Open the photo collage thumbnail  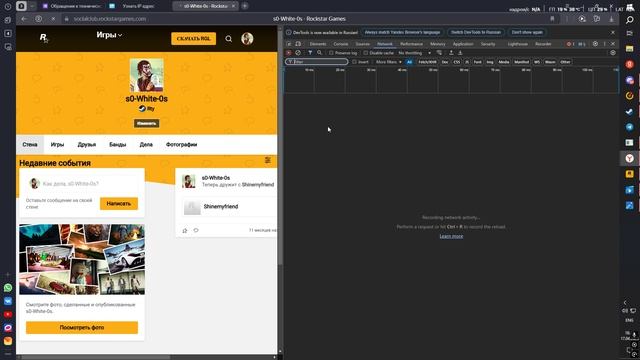[82, 259]
